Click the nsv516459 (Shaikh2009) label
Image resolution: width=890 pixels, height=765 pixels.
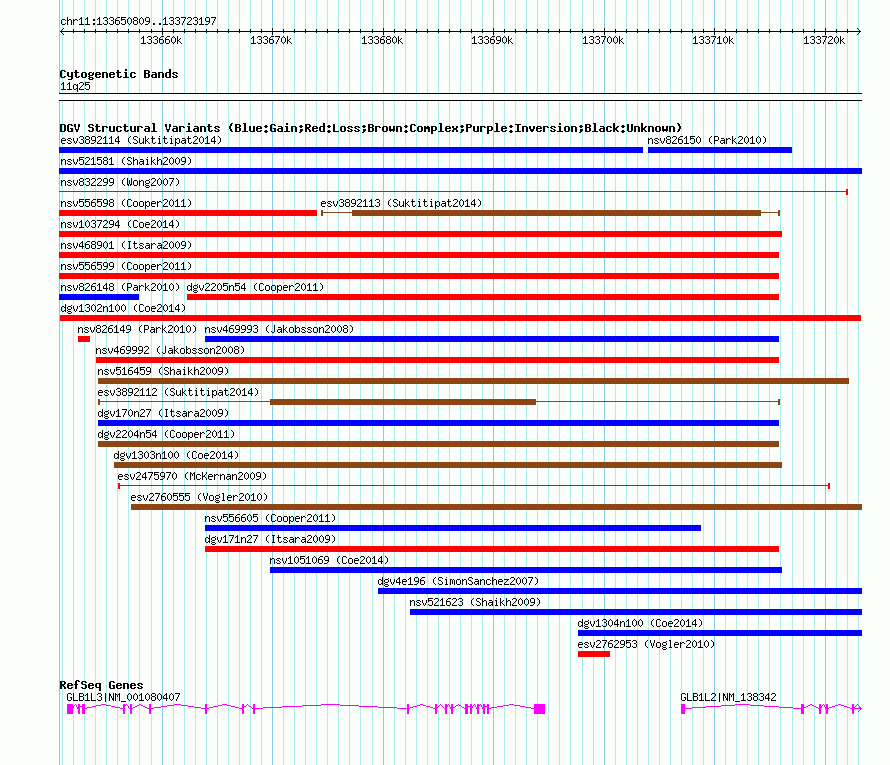pyautogui.click(x=163, y=371)
